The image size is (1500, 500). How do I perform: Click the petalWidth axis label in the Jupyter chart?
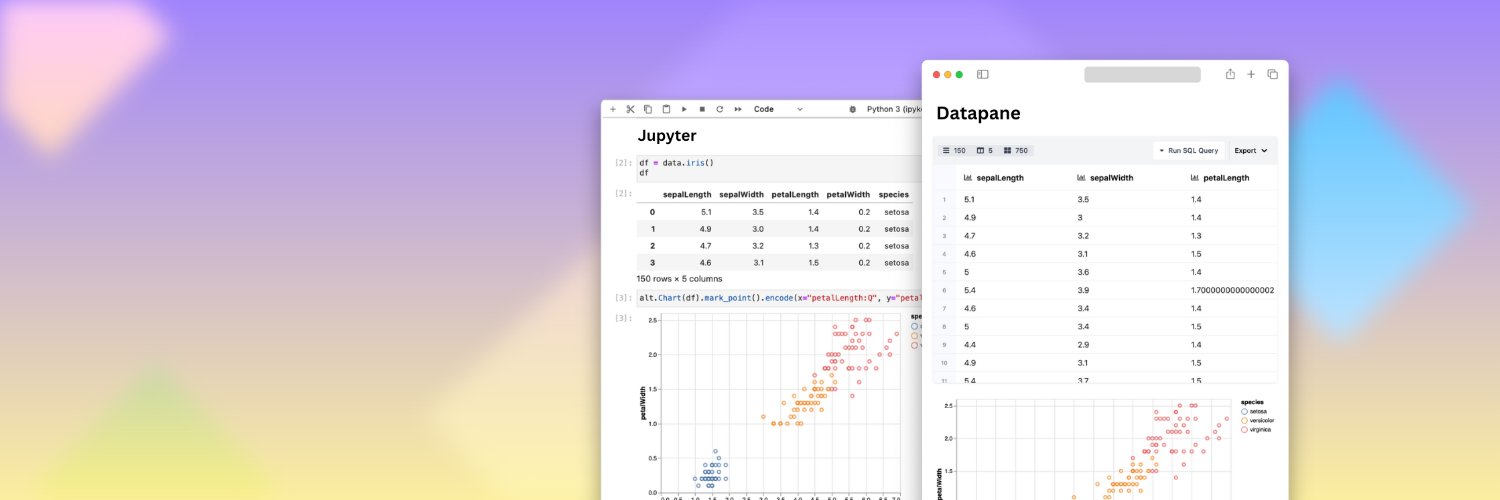644,403
